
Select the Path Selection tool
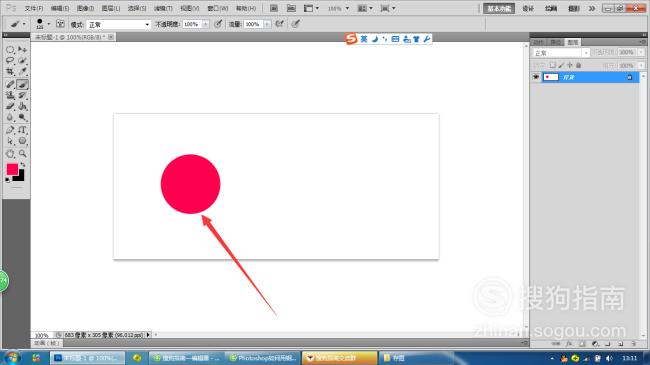10,141
